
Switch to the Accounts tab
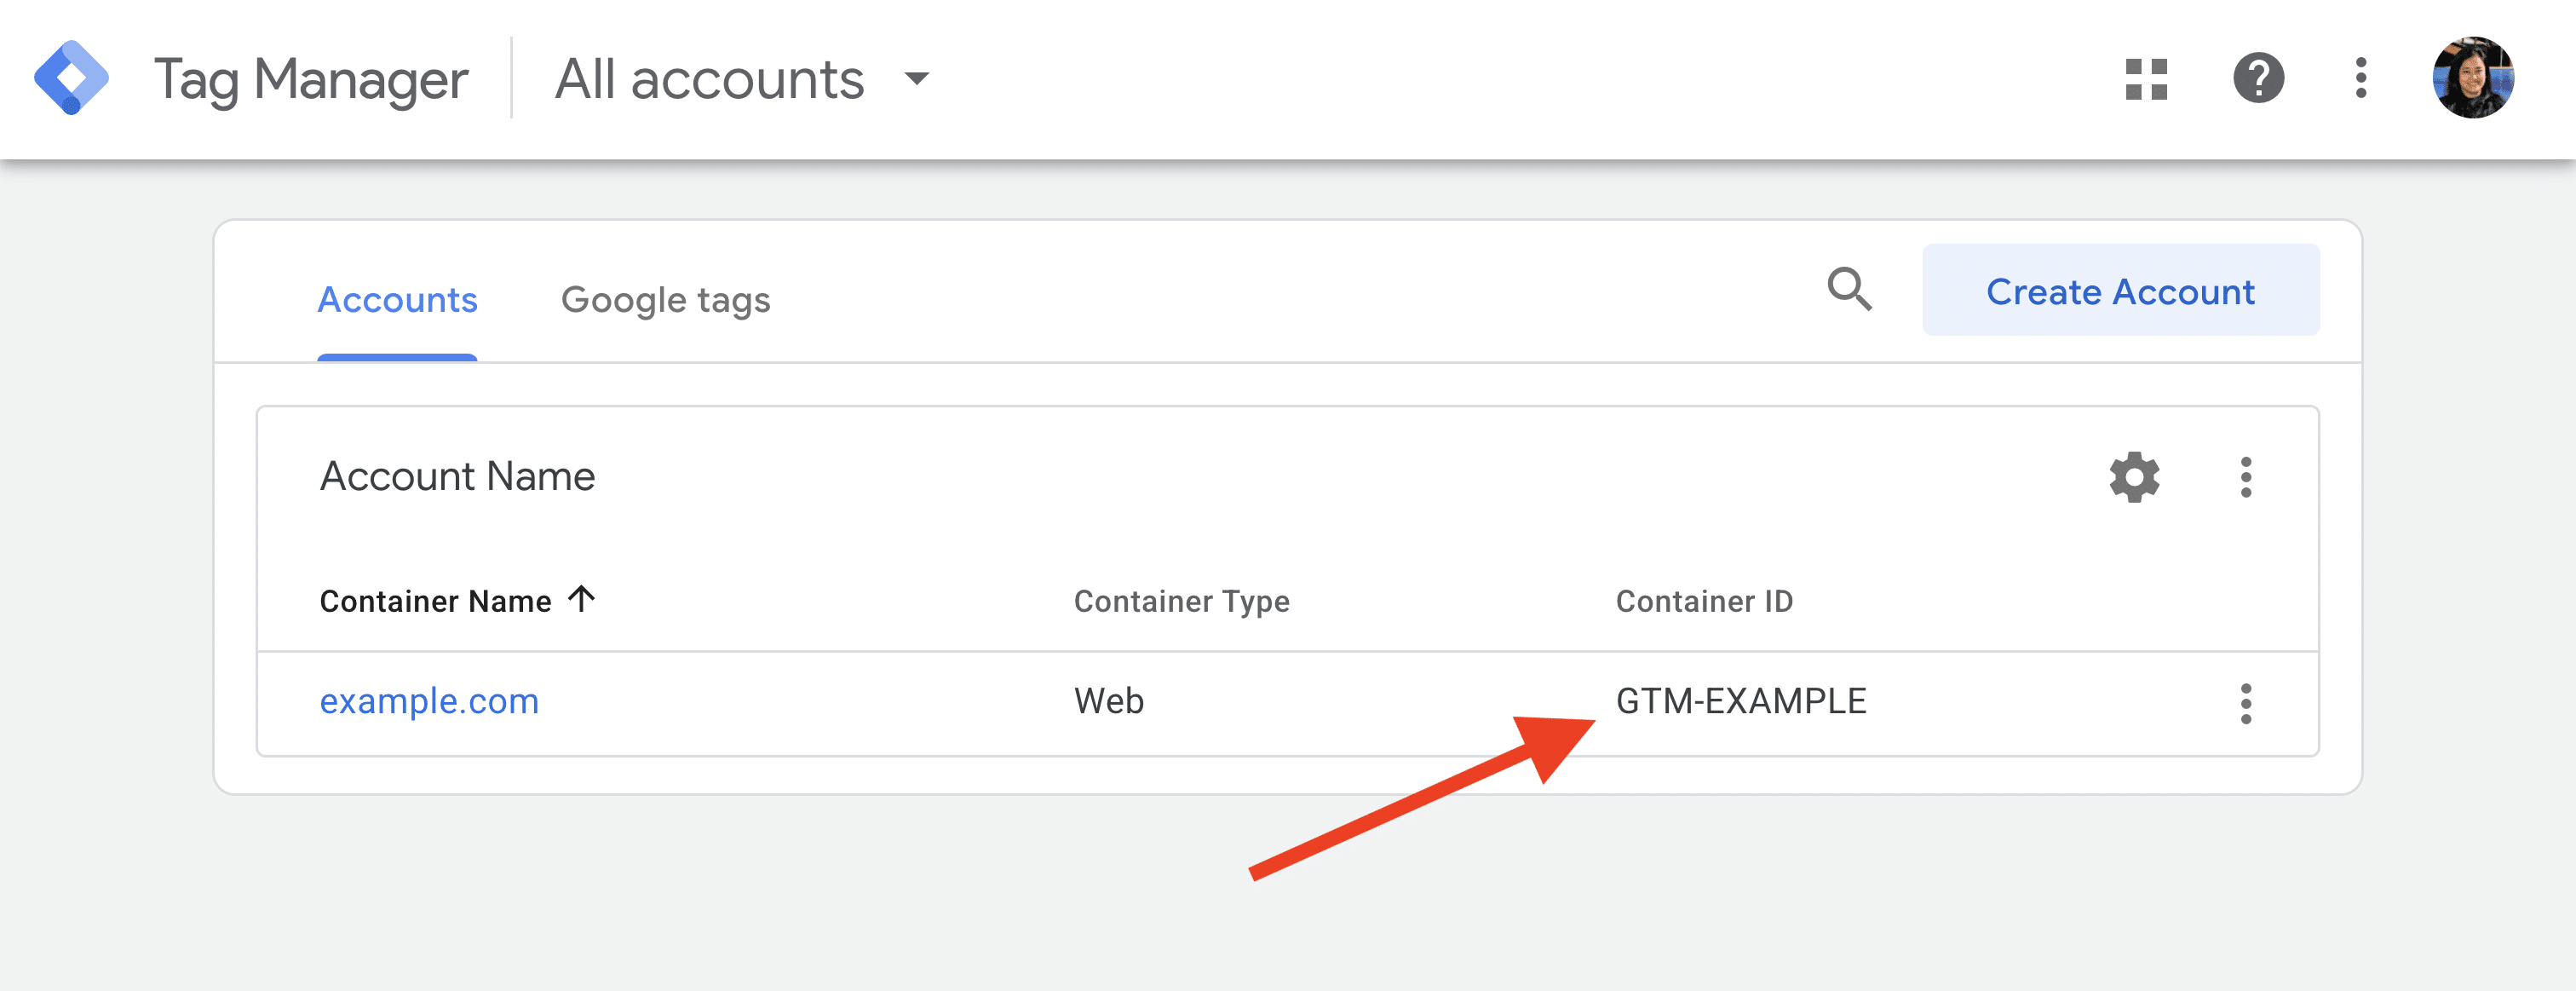[x=397, y=300]
